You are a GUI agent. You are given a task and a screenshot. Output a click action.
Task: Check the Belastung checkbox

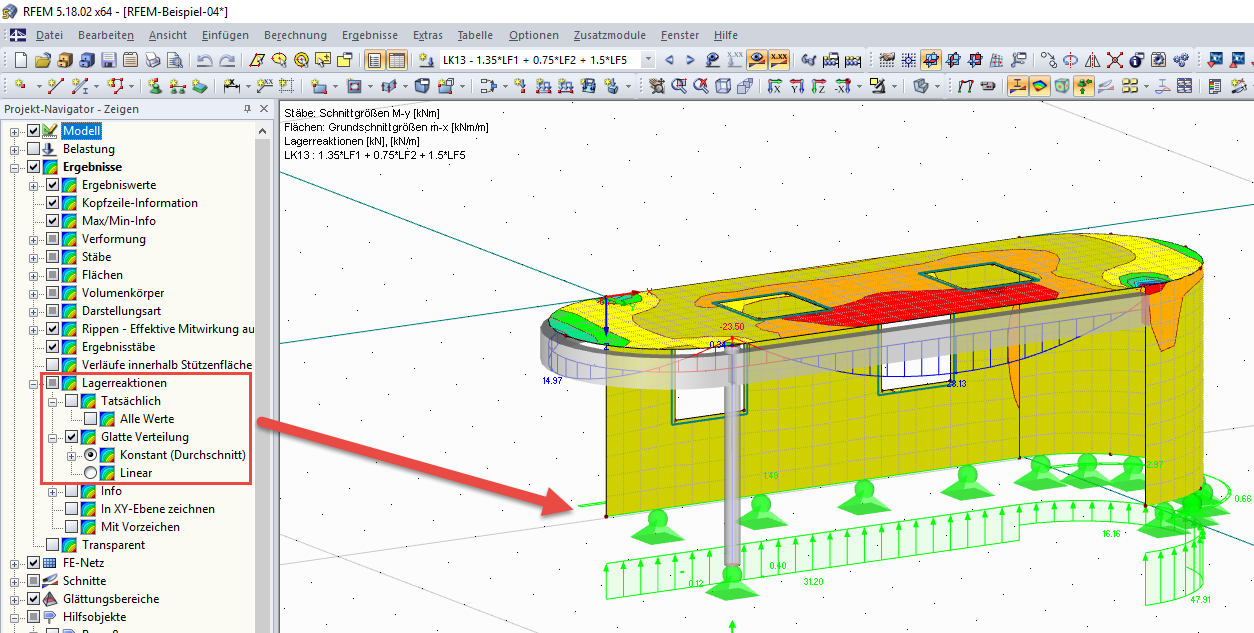34,149
